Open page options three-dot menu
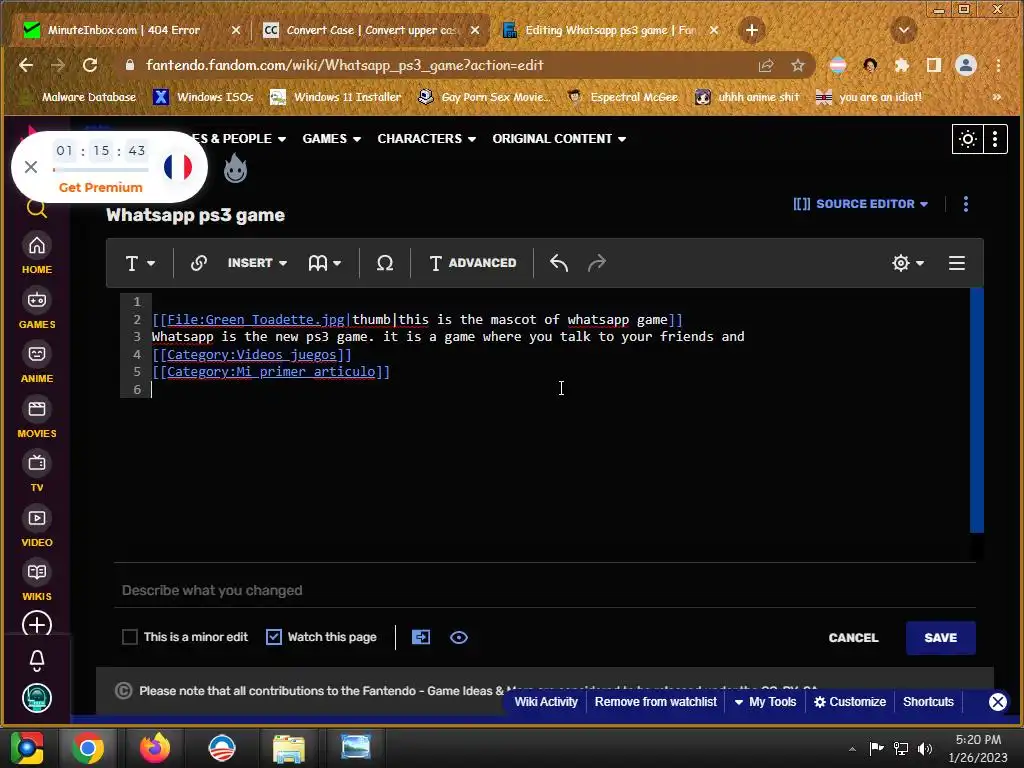Viewport: 1024px width, 768px height. point(966,204)
